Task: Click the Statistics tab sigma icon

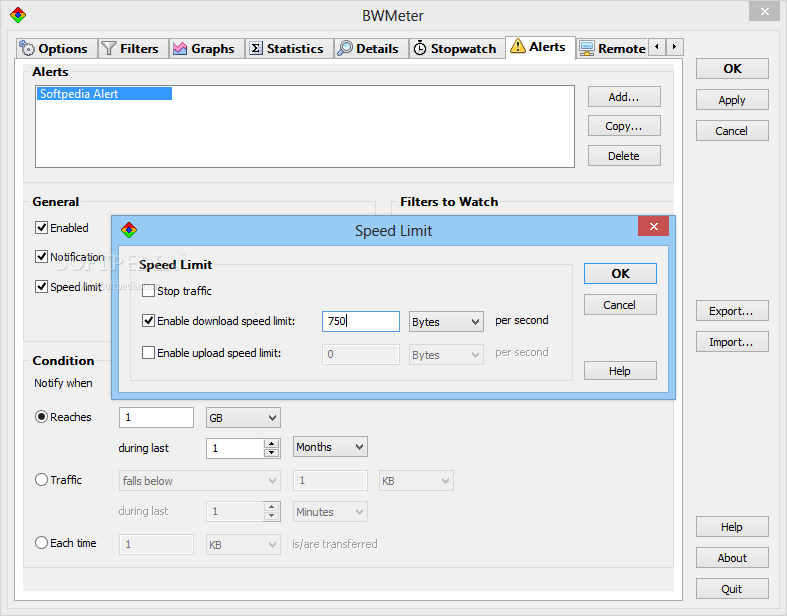Action: (x=256, y=48)
